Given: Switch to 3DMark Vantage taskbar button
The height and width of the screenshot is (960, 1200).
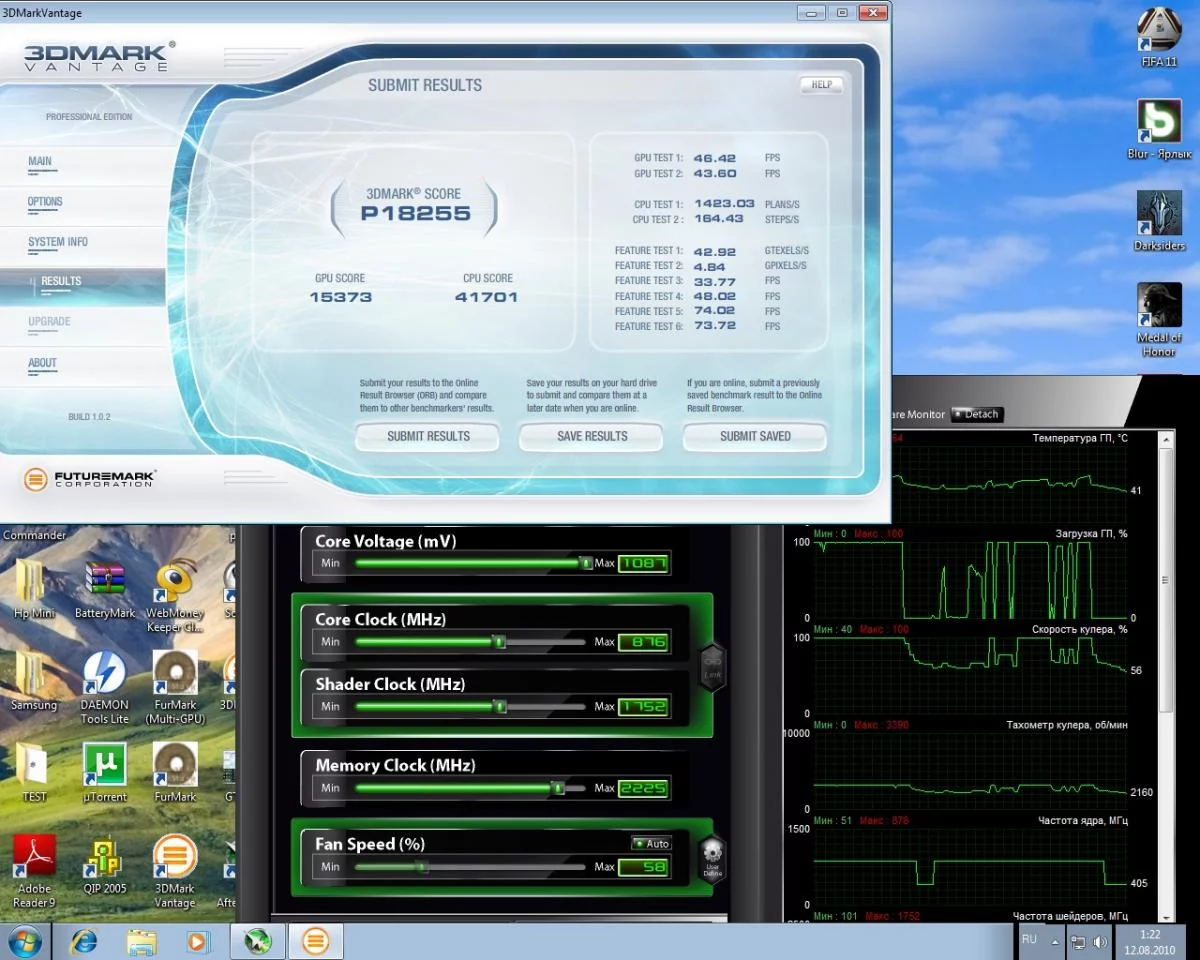Looking at the screenshot, I should click(x=316, y=941).
